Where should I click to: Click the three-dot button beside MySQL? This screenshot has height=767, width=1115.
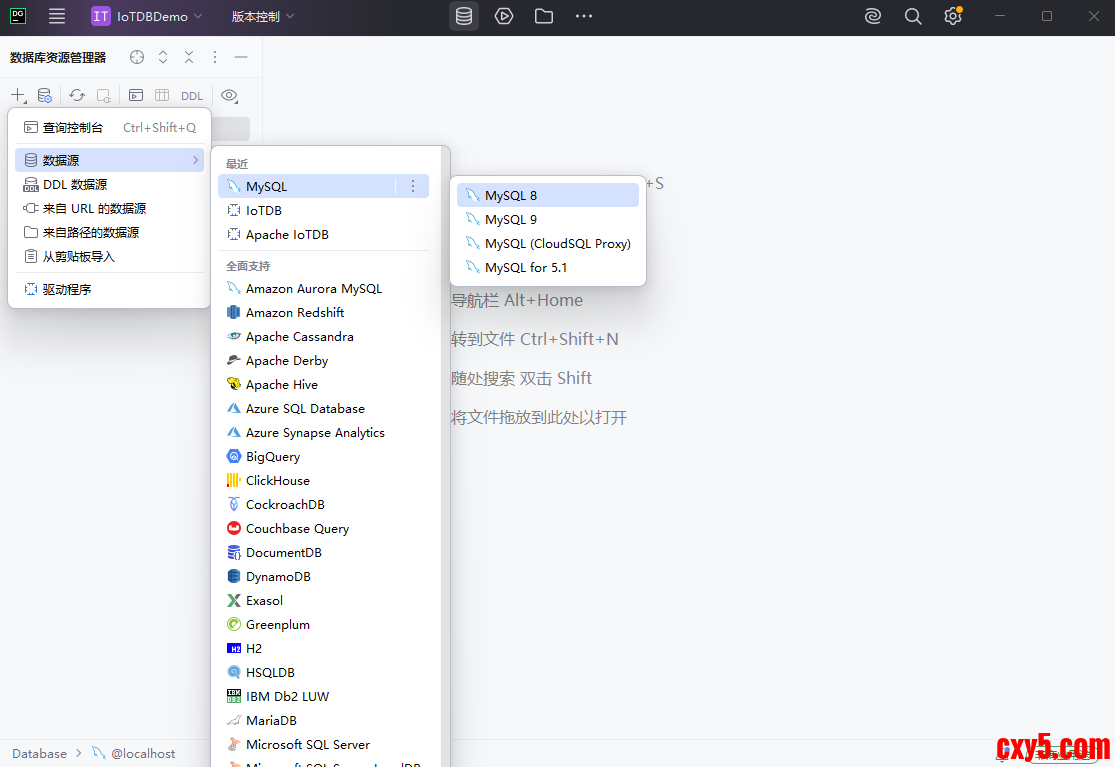coord(413,186)
